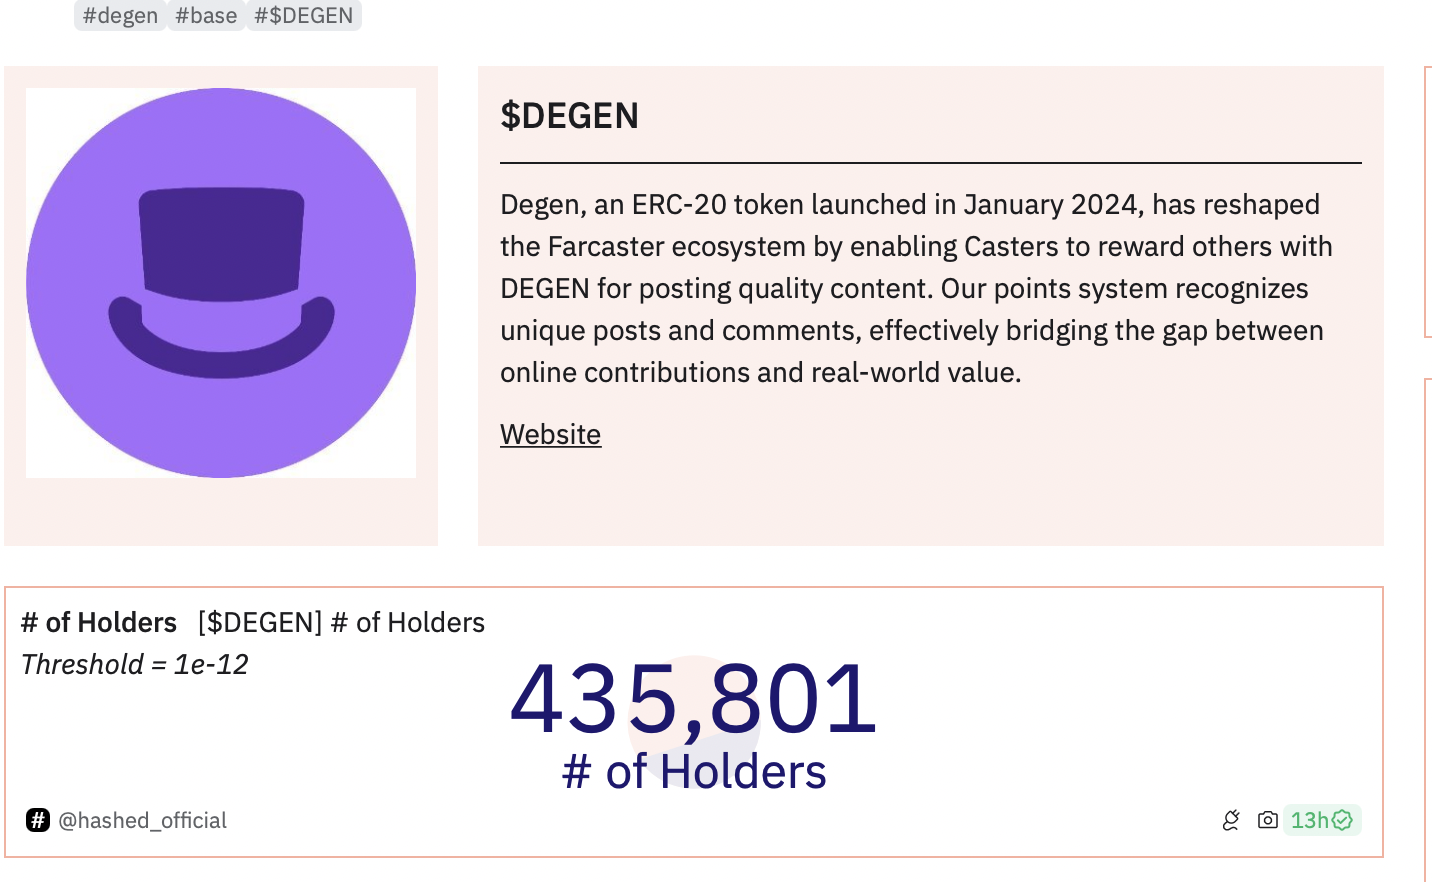Click the black hash avatar icon
The width and height of the screenshot is (1432, 882).
pos(38,820)
